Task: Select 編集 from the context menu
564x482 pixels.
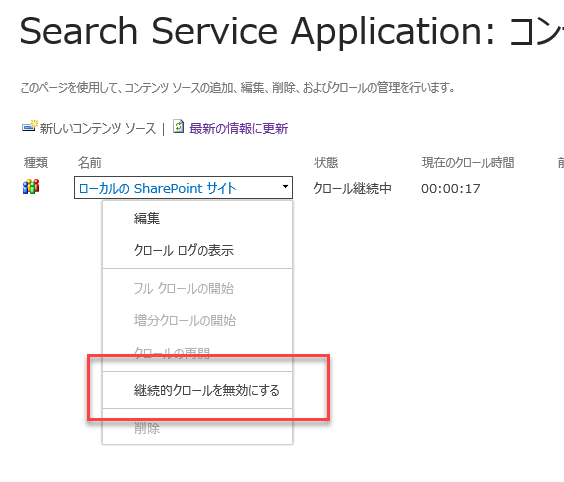Action: [147, 218]
